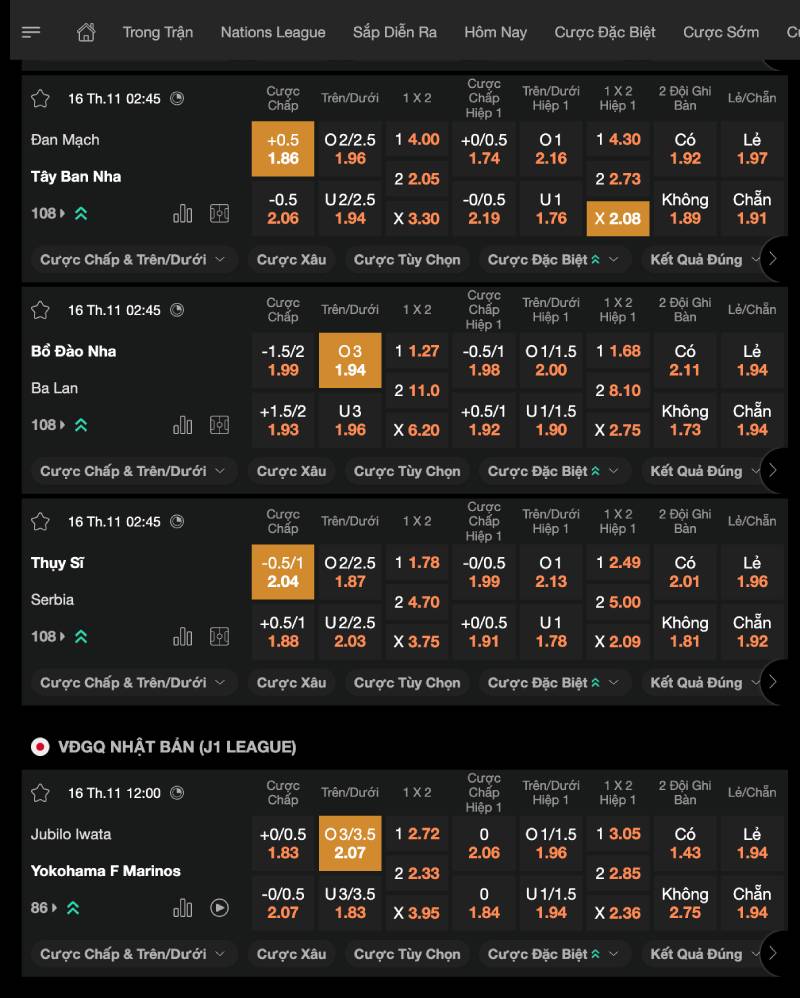The height and width of the screenshot is (998, 800).
Task: Go to the home page icon
Action: [86, 32]
